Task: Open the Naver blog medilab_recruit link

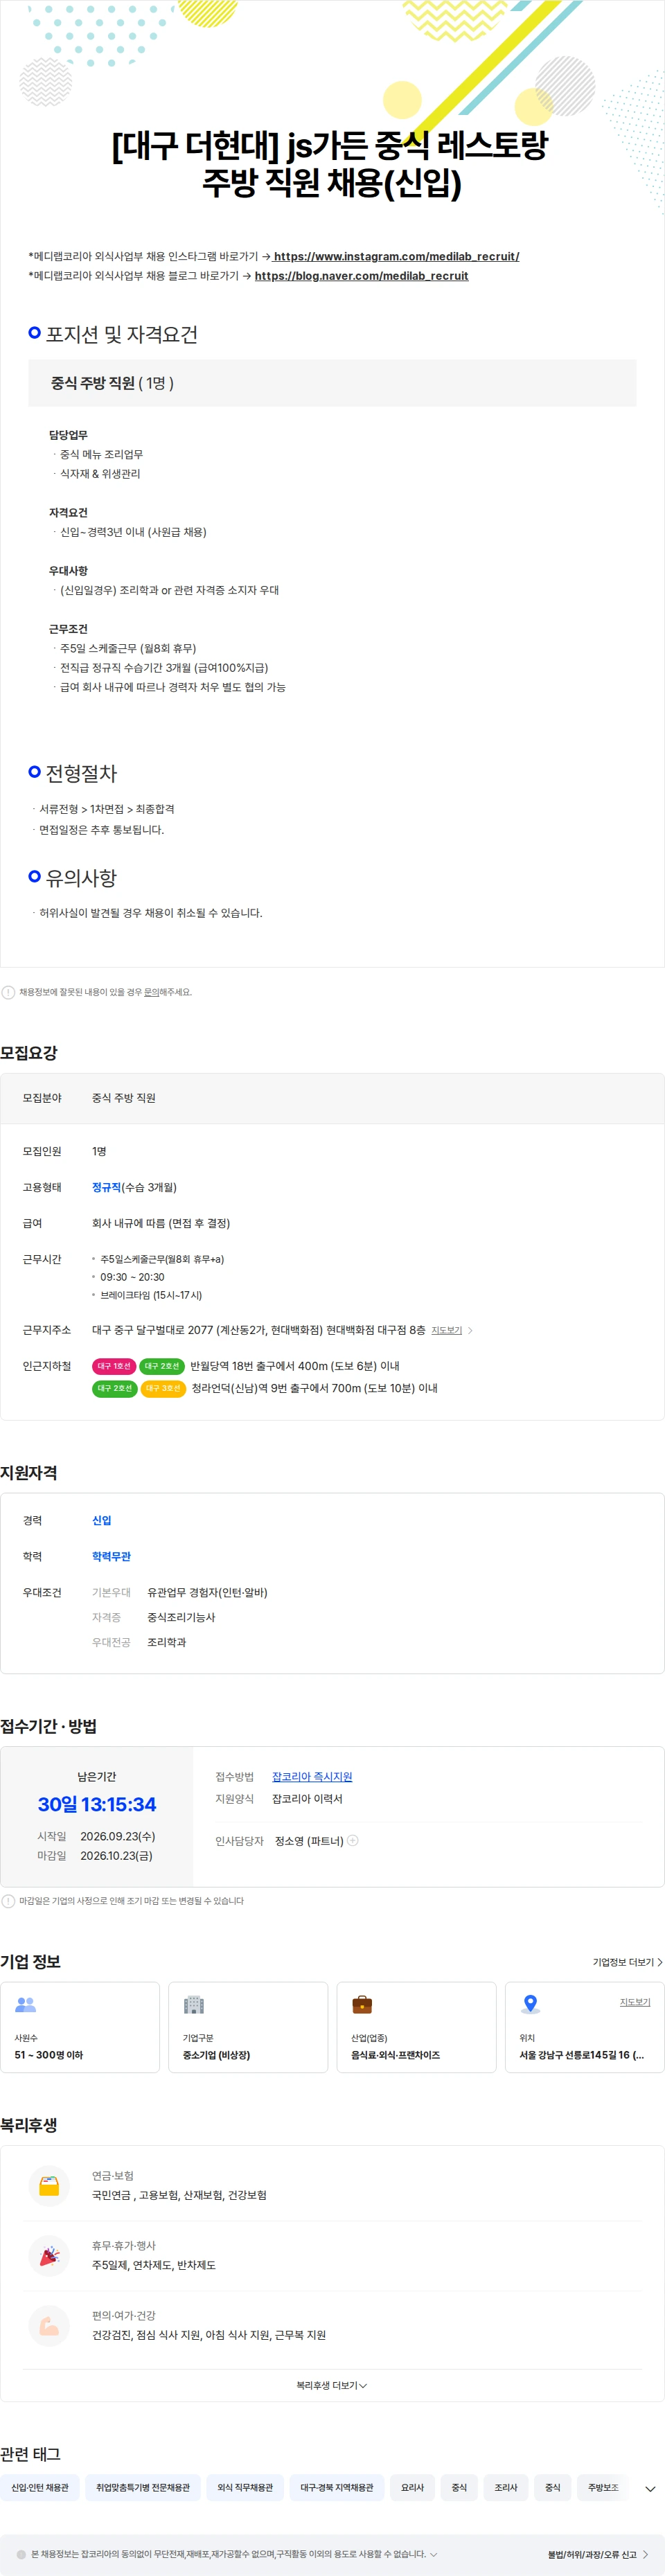Action: (x=361, y=276)
